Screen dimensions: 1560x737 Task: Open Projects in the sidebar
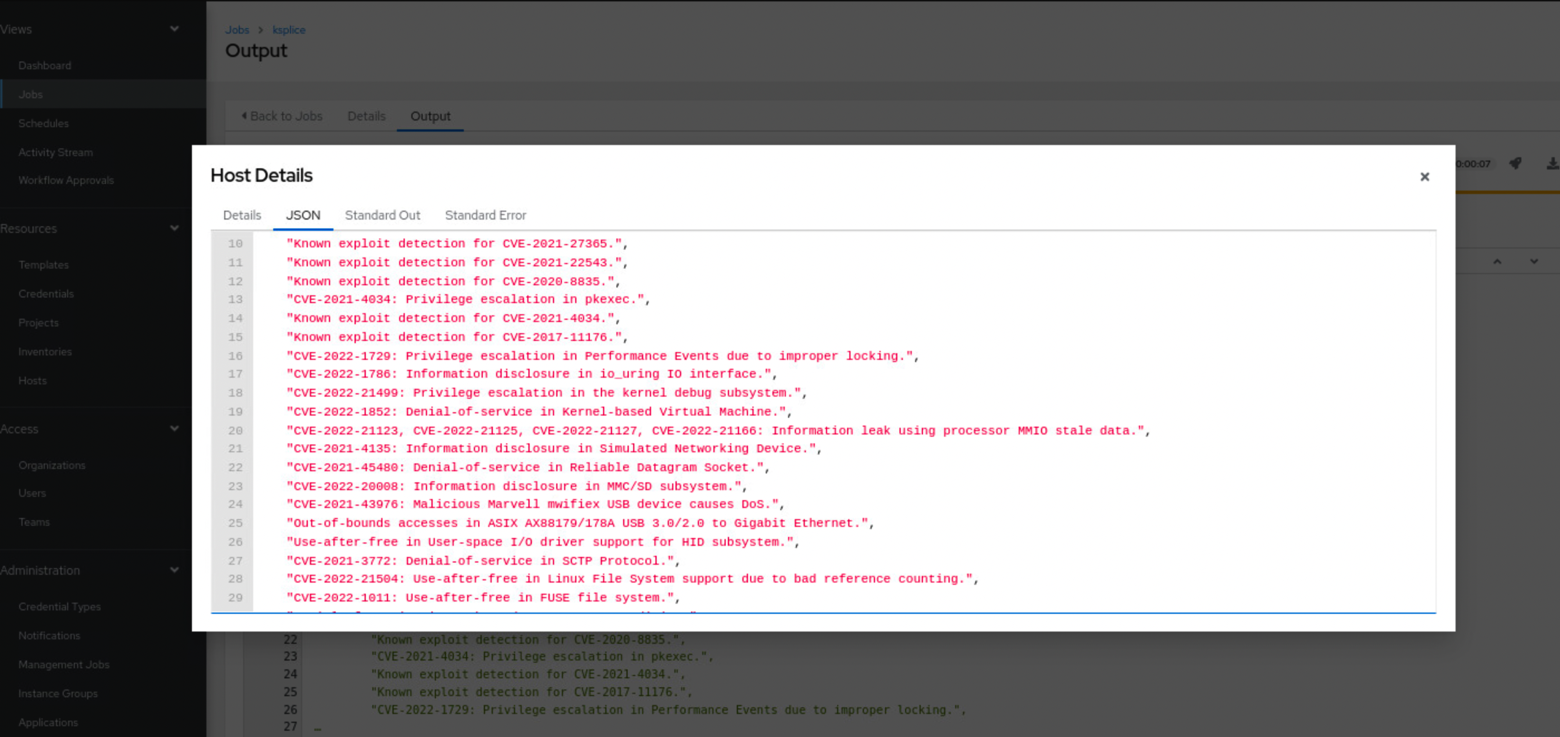(38, 323)
